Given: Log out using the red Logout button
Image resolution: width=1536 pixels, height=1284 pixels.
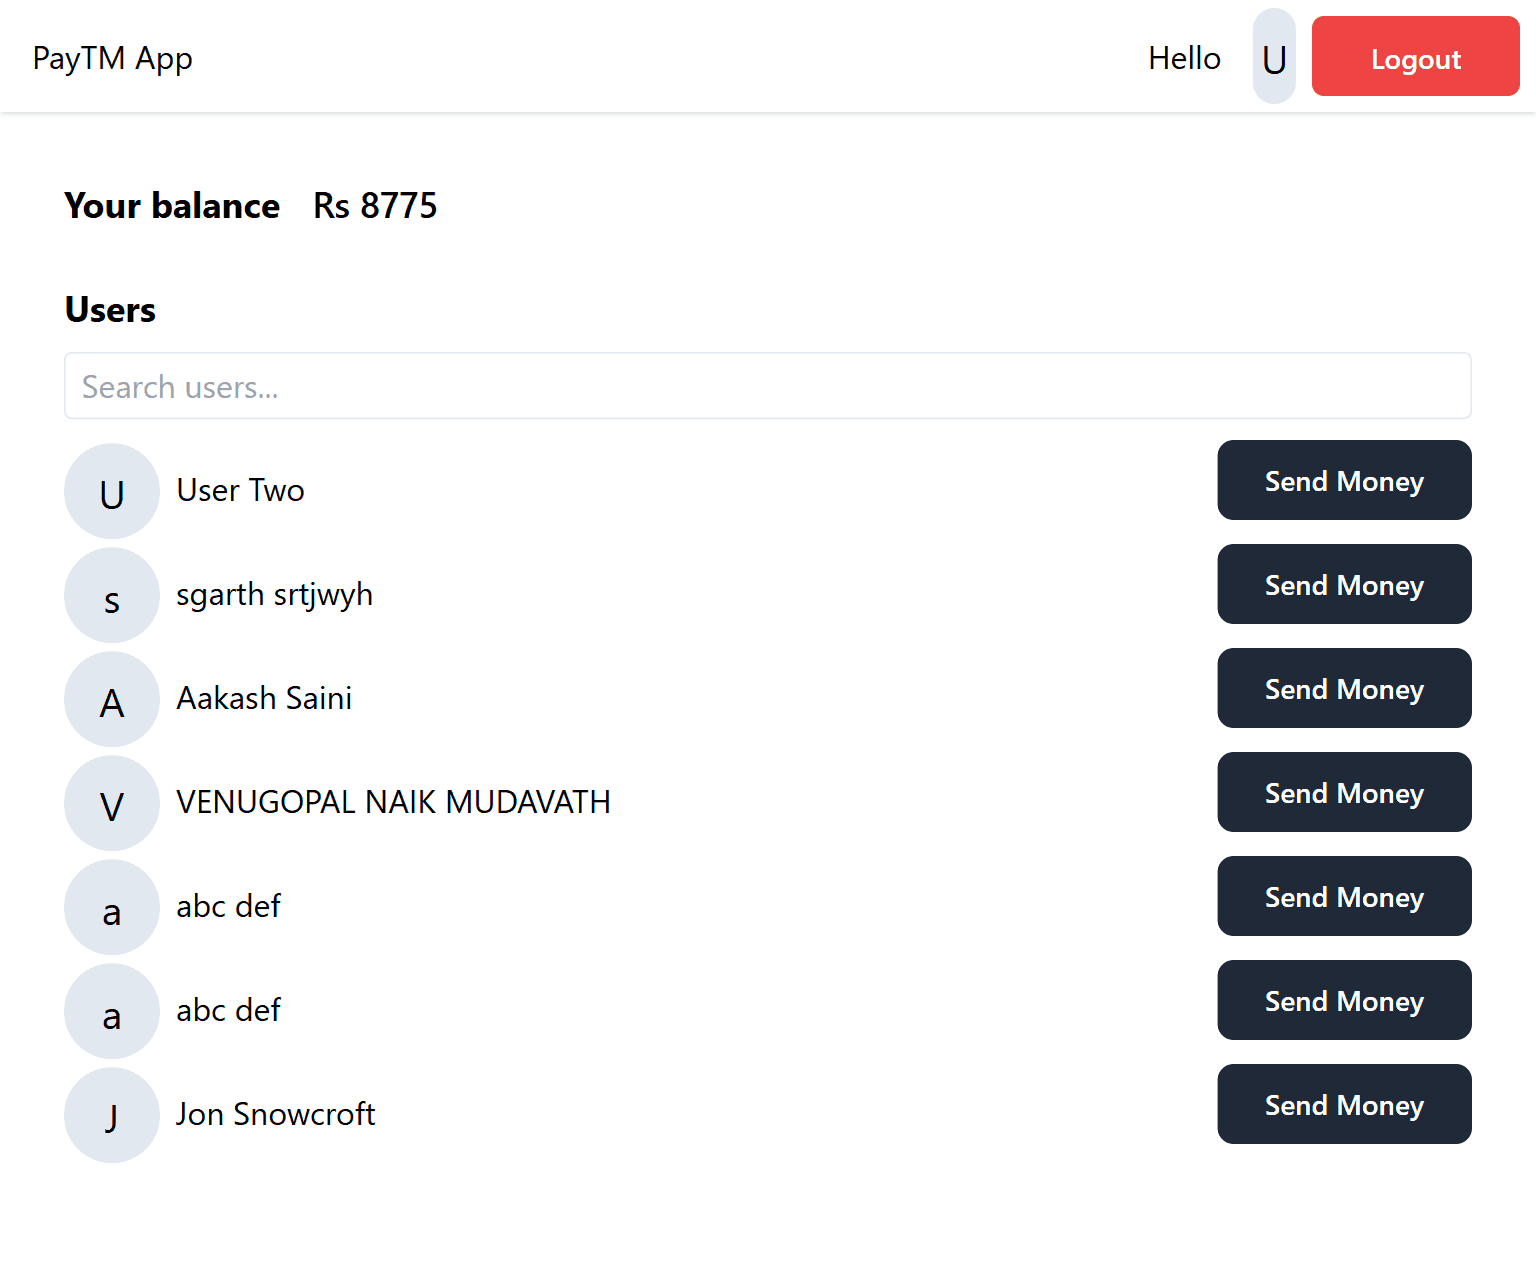Looking at the screenshot, I should pyautogui.click(x=1415, y=57).
